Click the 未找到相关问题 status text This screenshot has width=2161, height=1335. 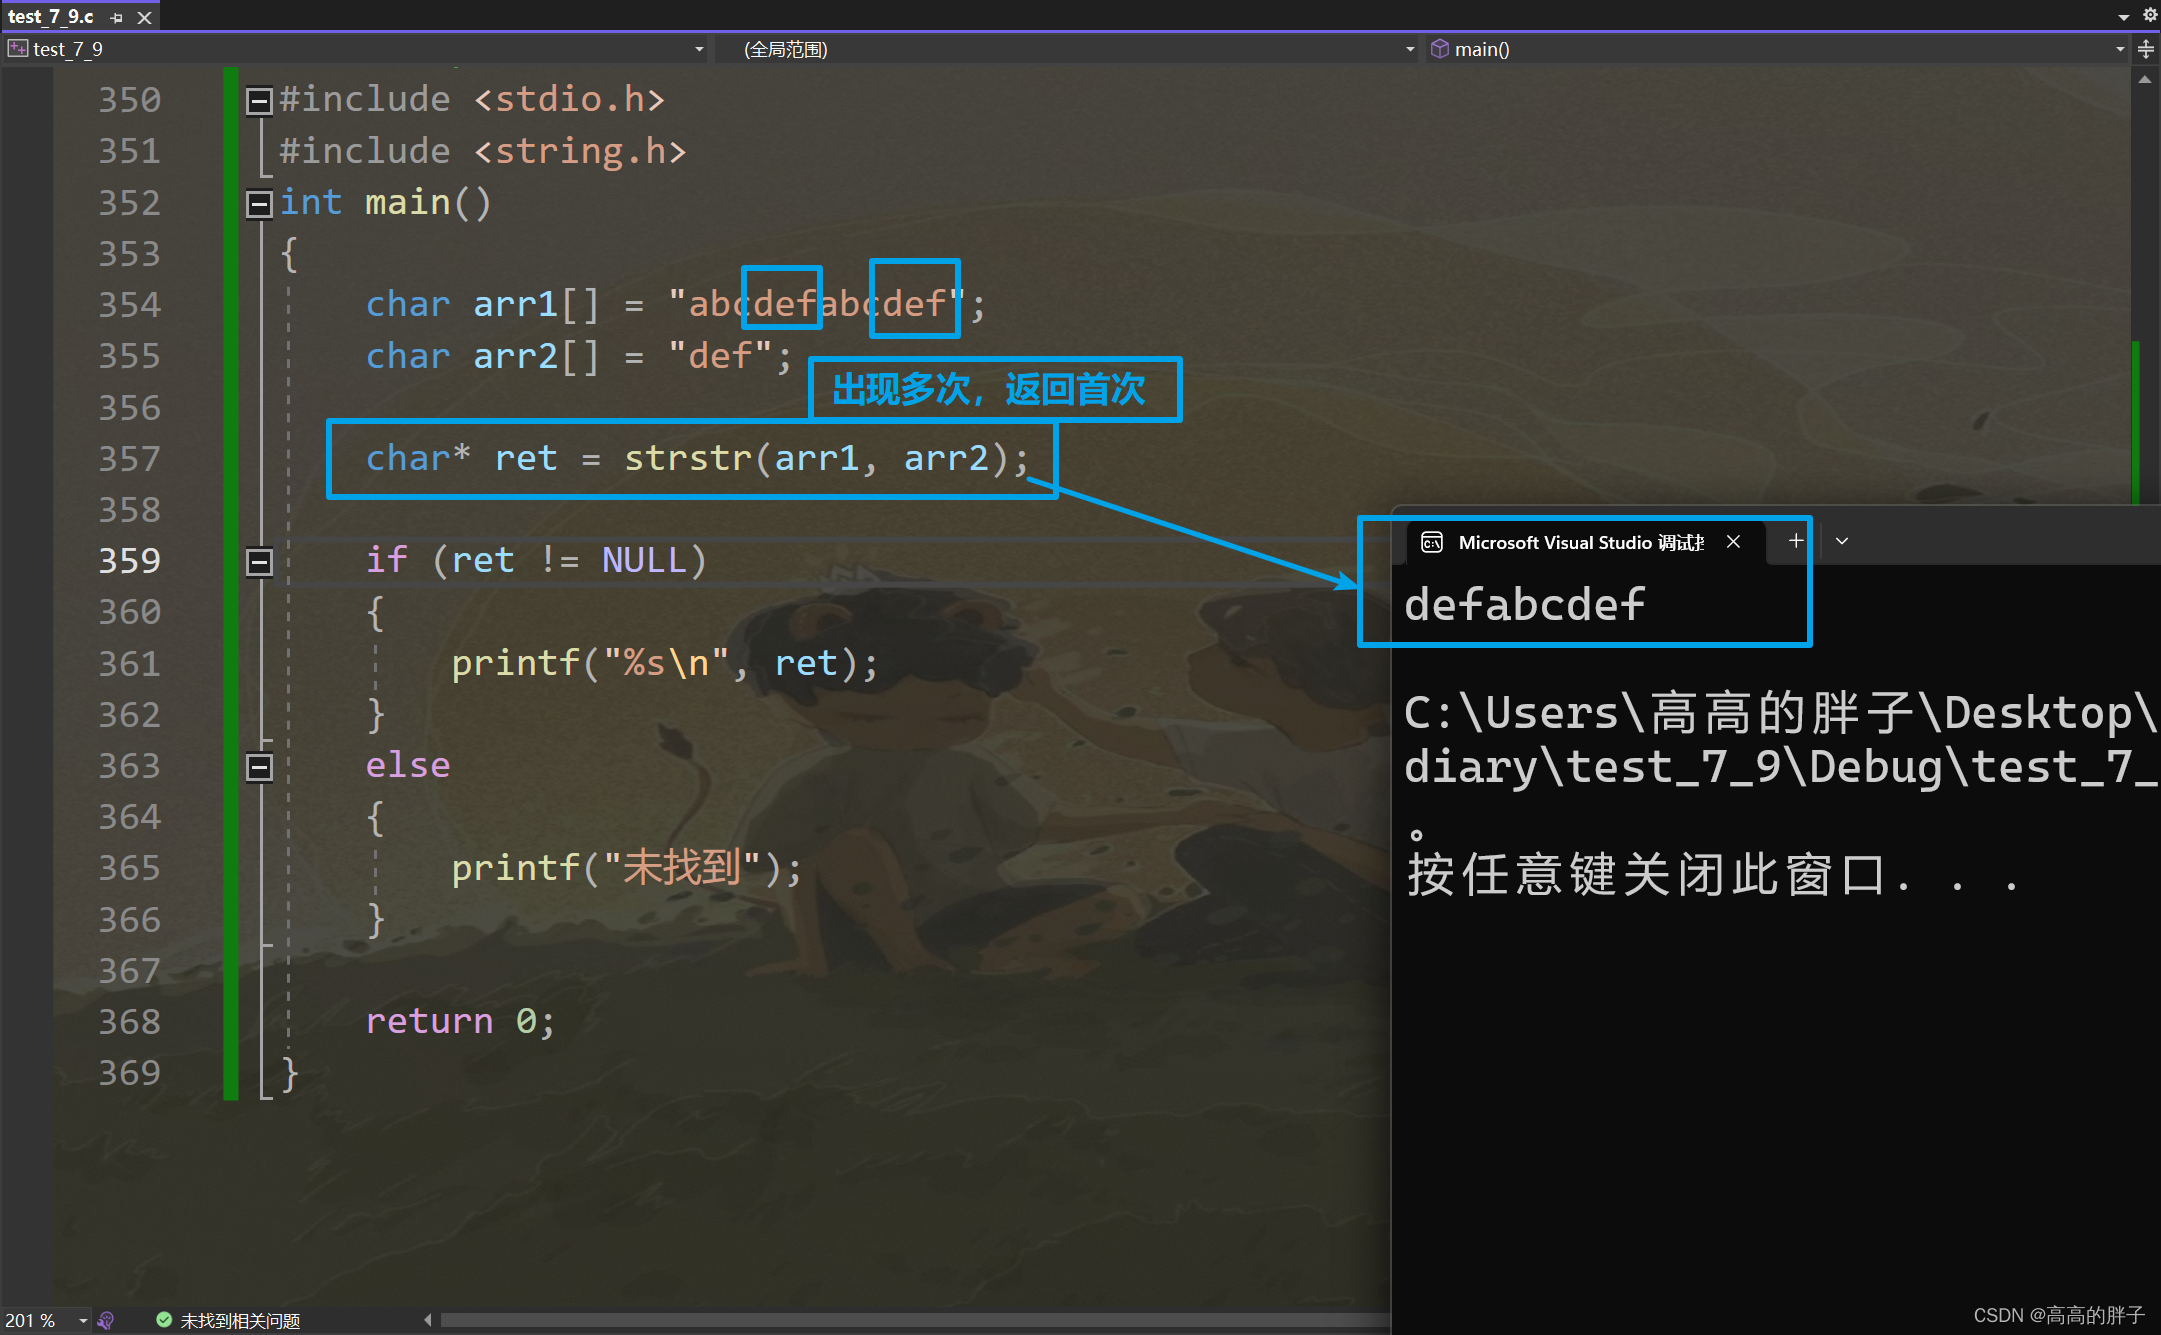pyautogui.click(x=240, y=1320)
